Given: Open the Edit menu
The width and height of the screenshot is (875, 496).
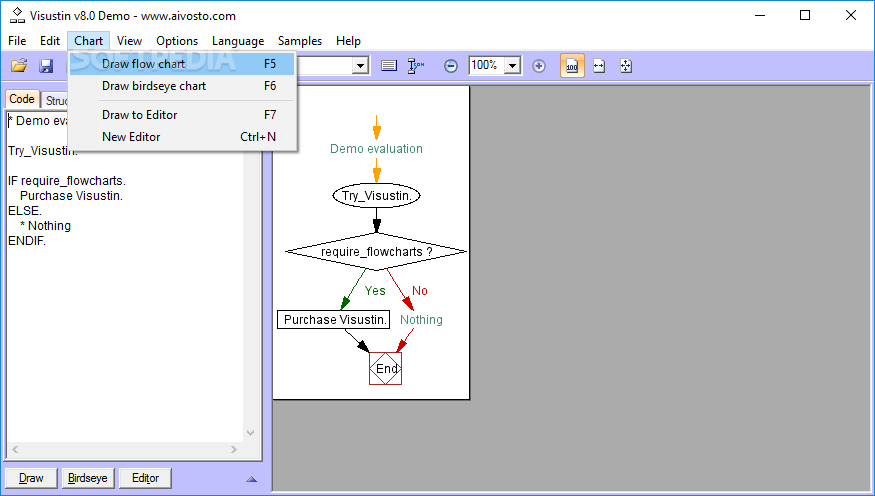Looking at the screenshot, I should point(50,41).
